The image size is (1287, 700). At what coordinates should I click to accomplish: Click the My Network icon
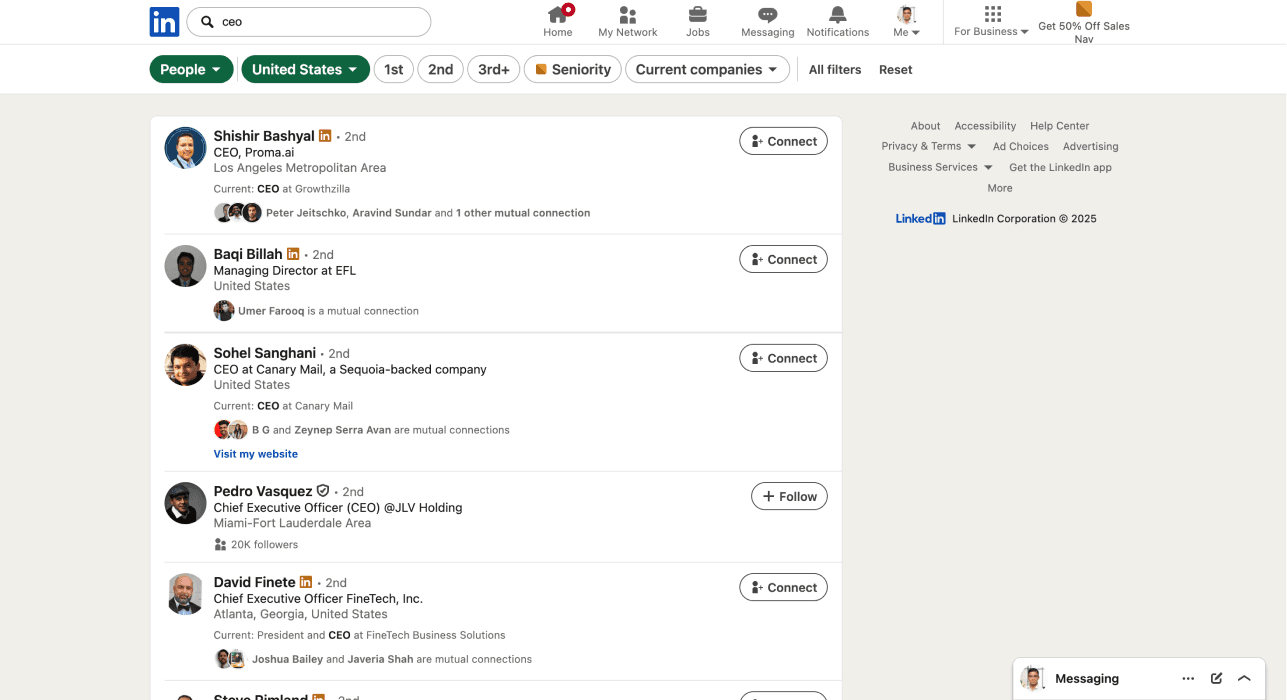(627, 15)
